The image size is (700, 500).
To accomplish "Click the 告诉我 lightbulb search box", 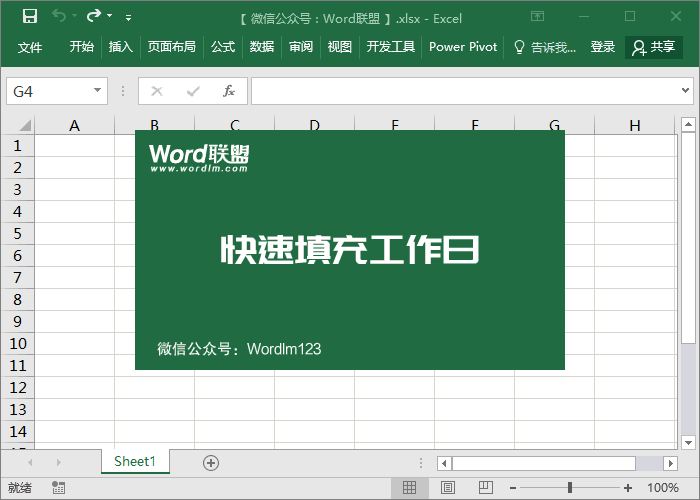I will pyautogui.click(x=545, y=47).
